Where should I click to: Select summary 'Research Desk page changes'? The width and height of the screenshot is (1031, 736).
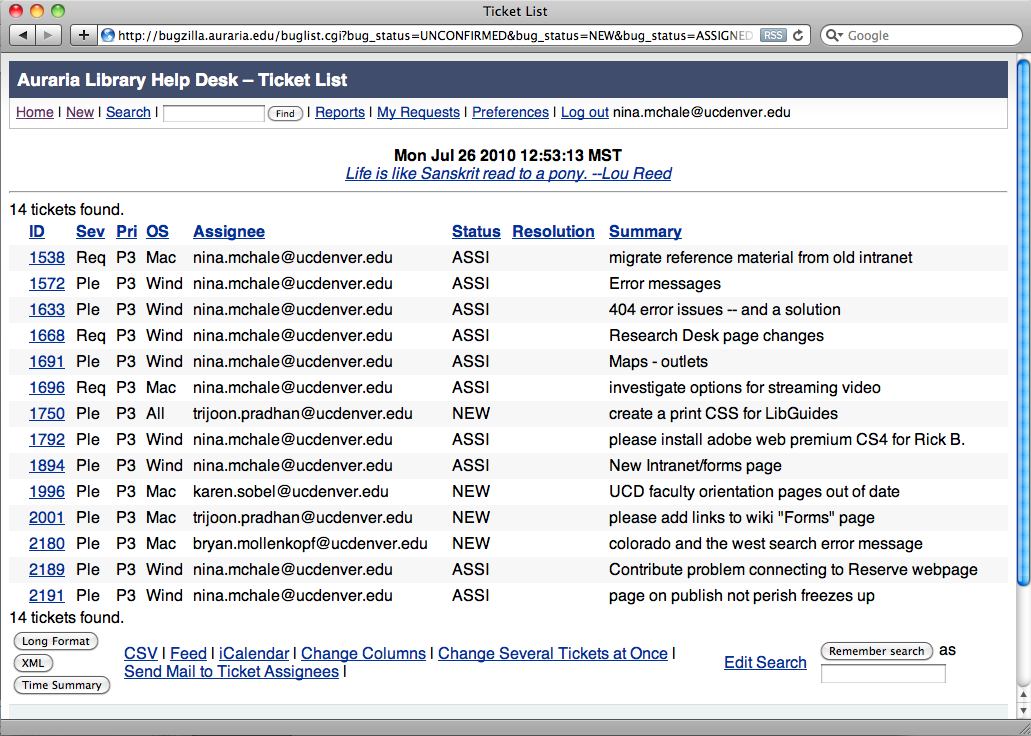coord(716,335)
